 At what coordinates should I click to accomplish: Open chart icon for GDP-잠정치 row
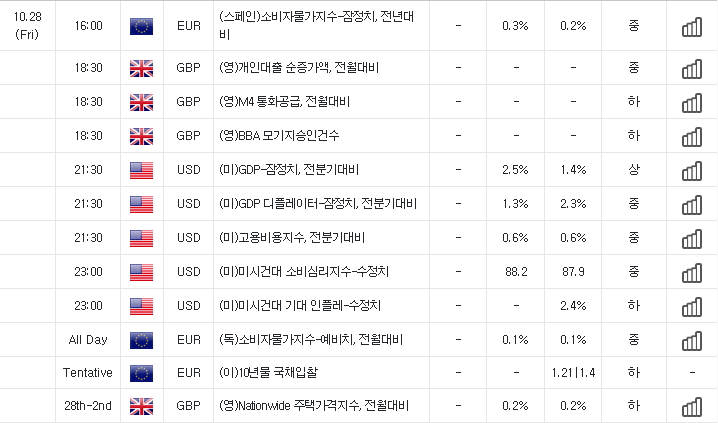click(x=692, y=170)
